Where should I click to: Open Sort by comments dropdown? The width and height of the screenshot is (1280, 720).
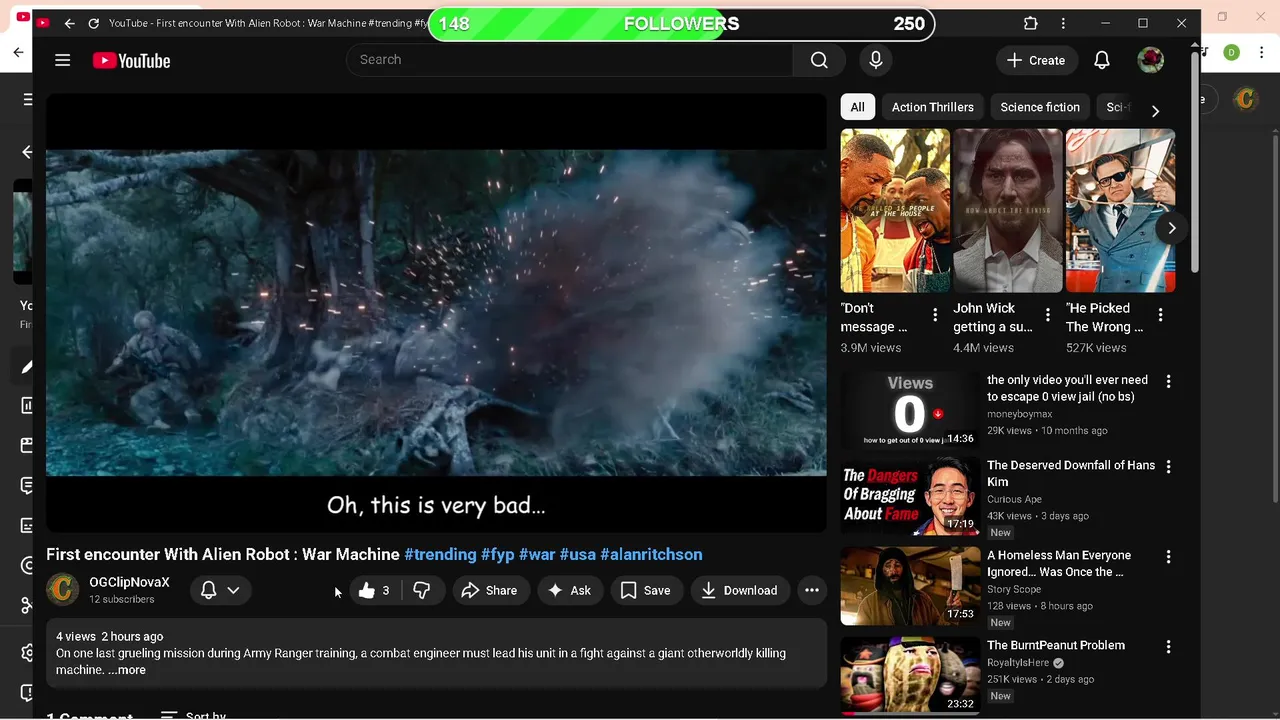tap(194, 714)
